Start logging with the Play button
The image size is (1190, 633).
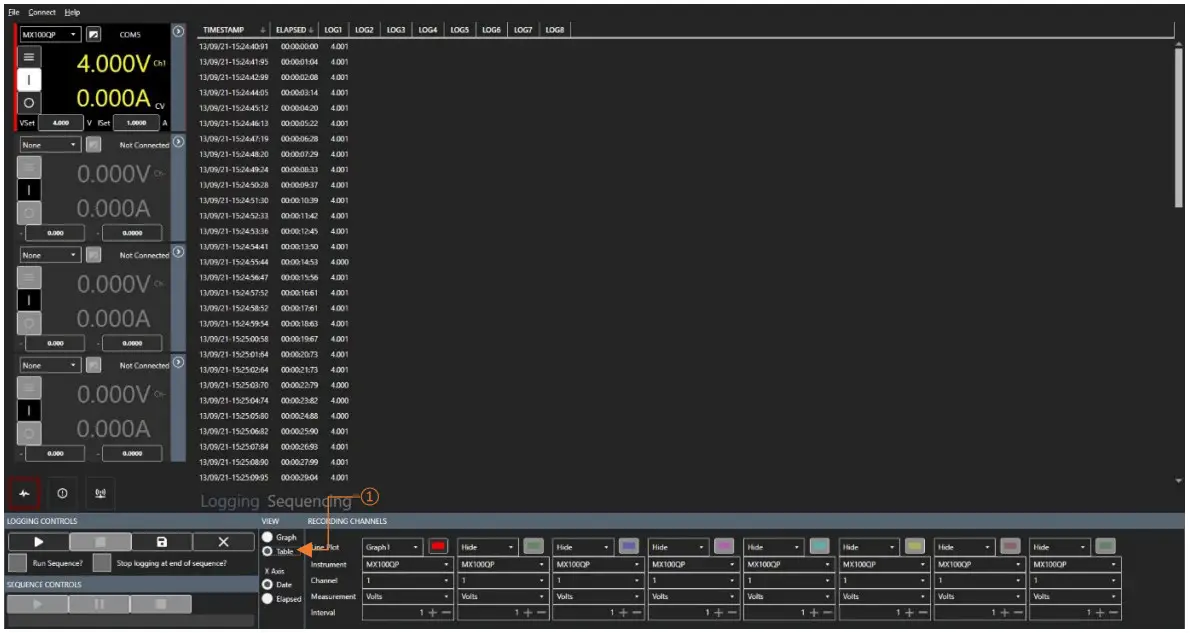pyautogui.click(x=39, y=541)
